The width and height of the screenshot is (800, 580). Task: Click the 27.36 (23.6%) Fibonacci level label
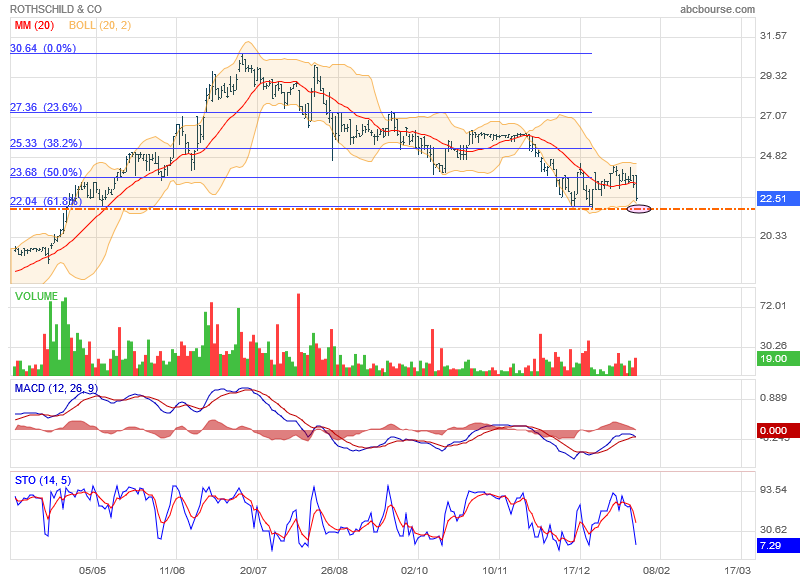[46, 107]
